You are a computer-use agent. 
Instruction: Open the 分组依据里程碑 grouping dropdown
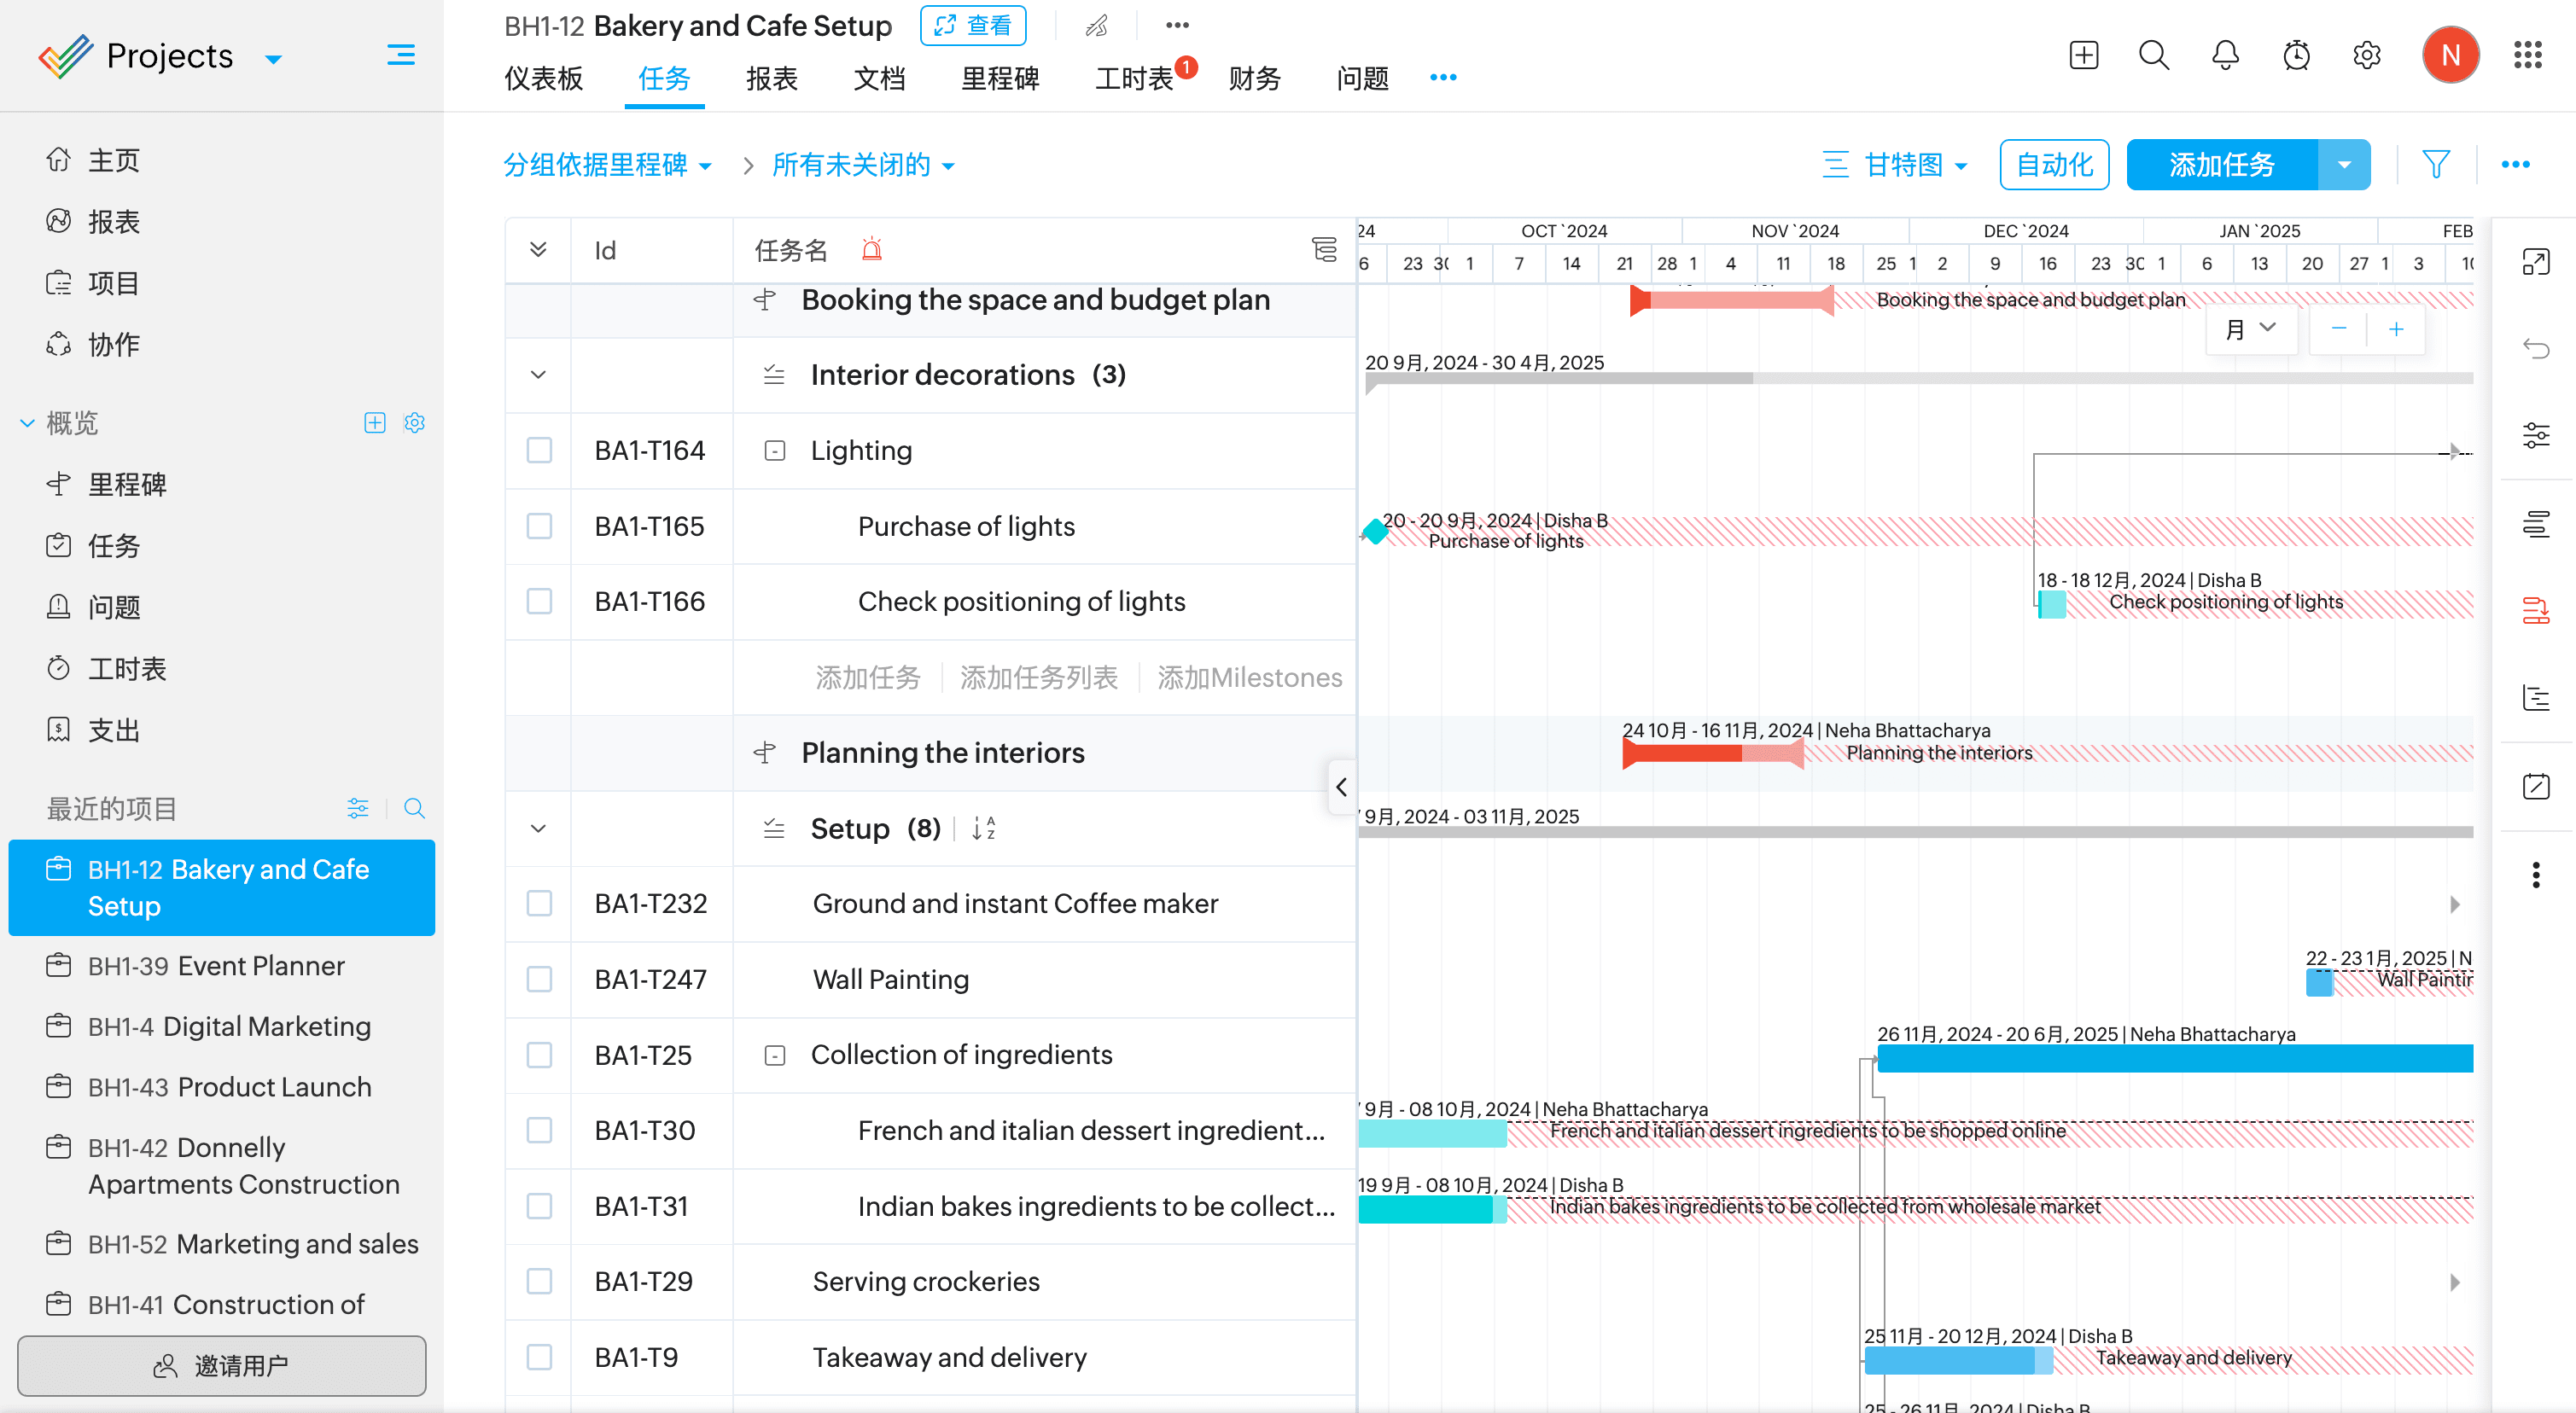coord(607,165)
